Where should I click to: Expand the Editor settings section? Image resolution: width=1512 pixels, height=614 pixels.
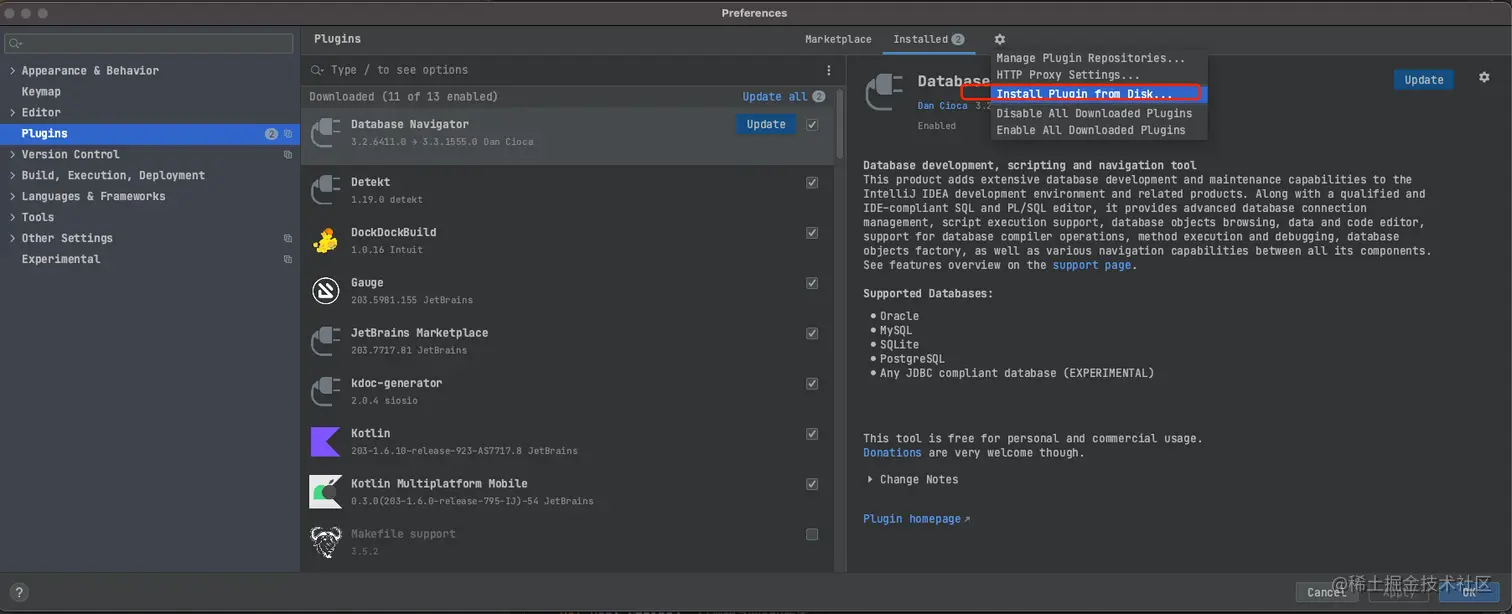click(x=12, y=113)
